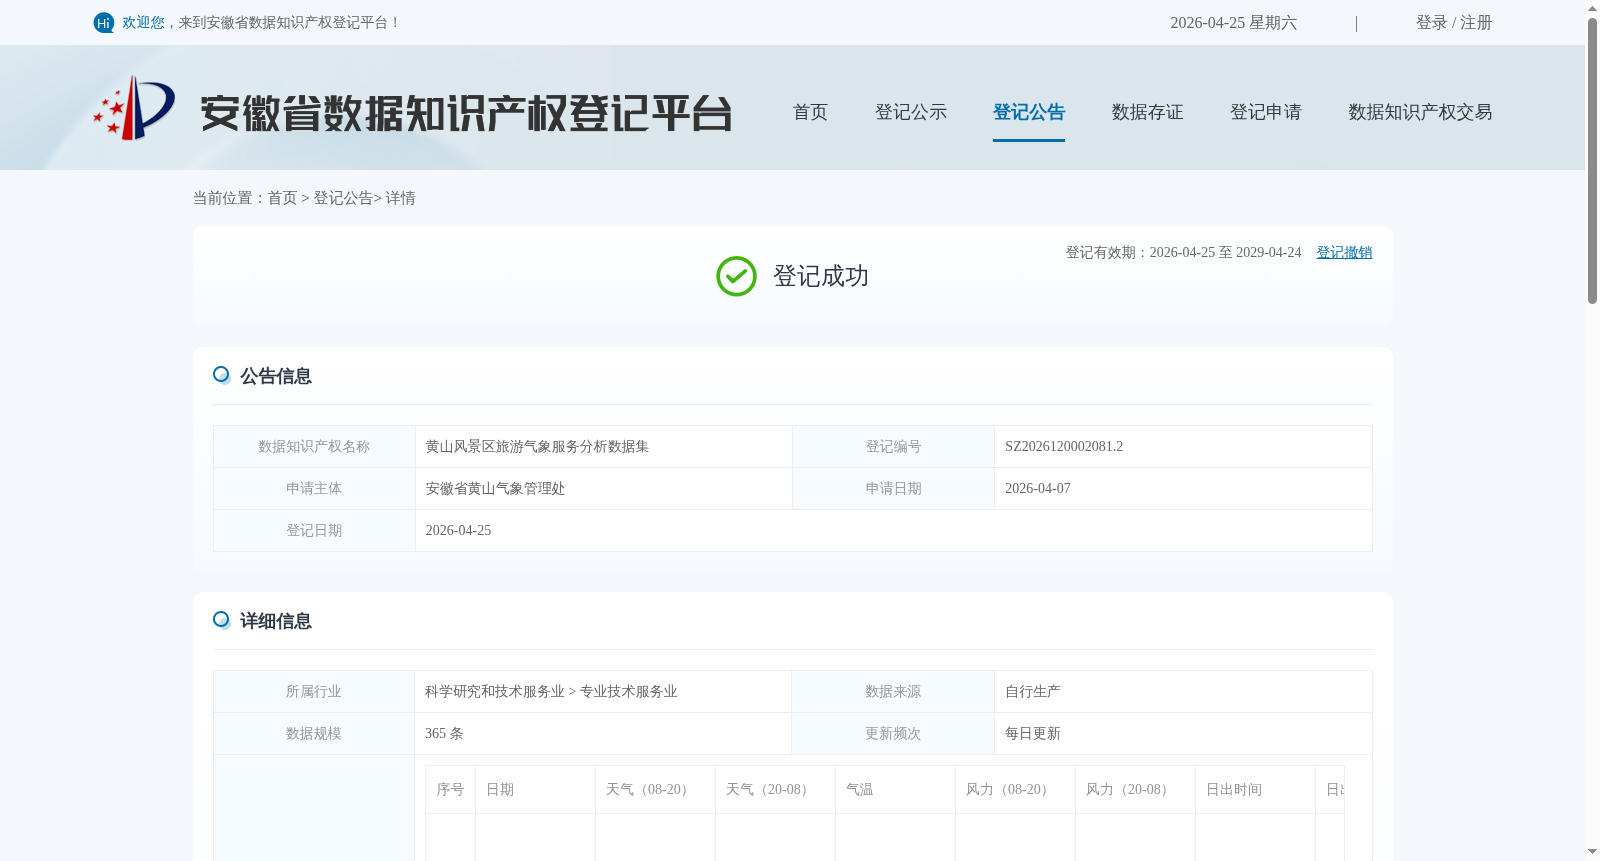Viewport: 1600px width, 861px height.
Task: Click the 数据知识产权名称 label cell
Action: click(x=314, y=447)
